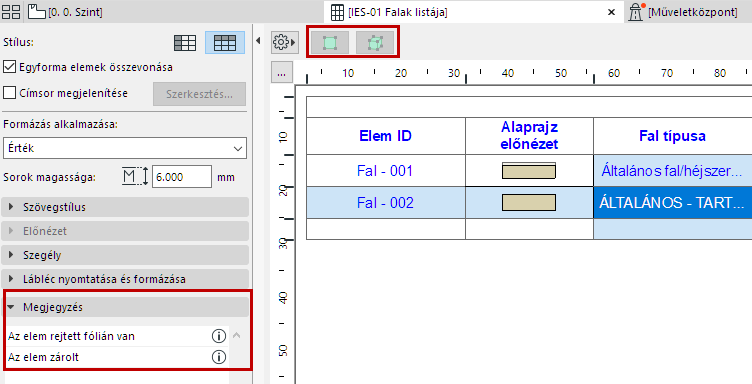The image size is (752, 384).
Task: Open the view organizer grid icon
Action: [11, 12]
